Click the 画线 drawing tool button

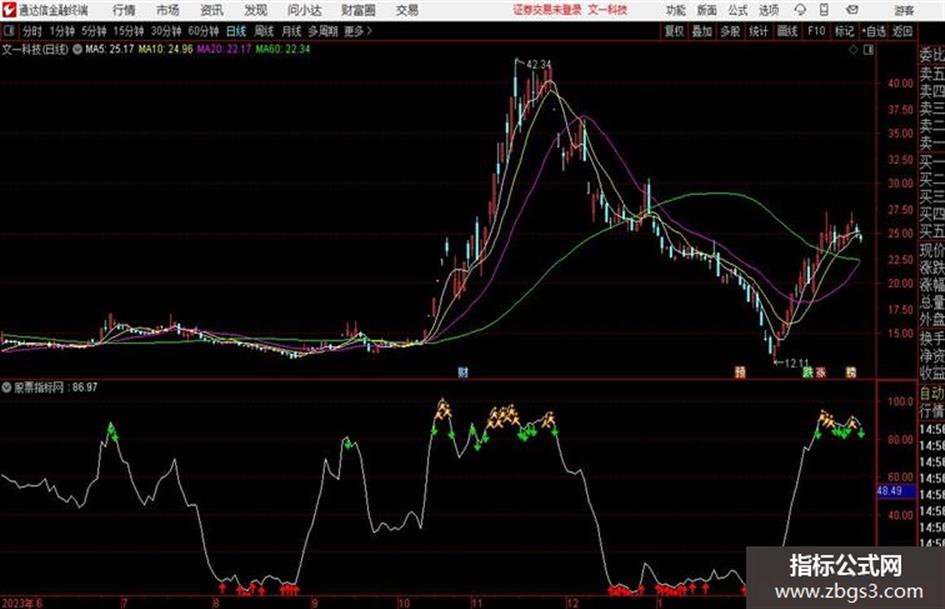[787, 31]
